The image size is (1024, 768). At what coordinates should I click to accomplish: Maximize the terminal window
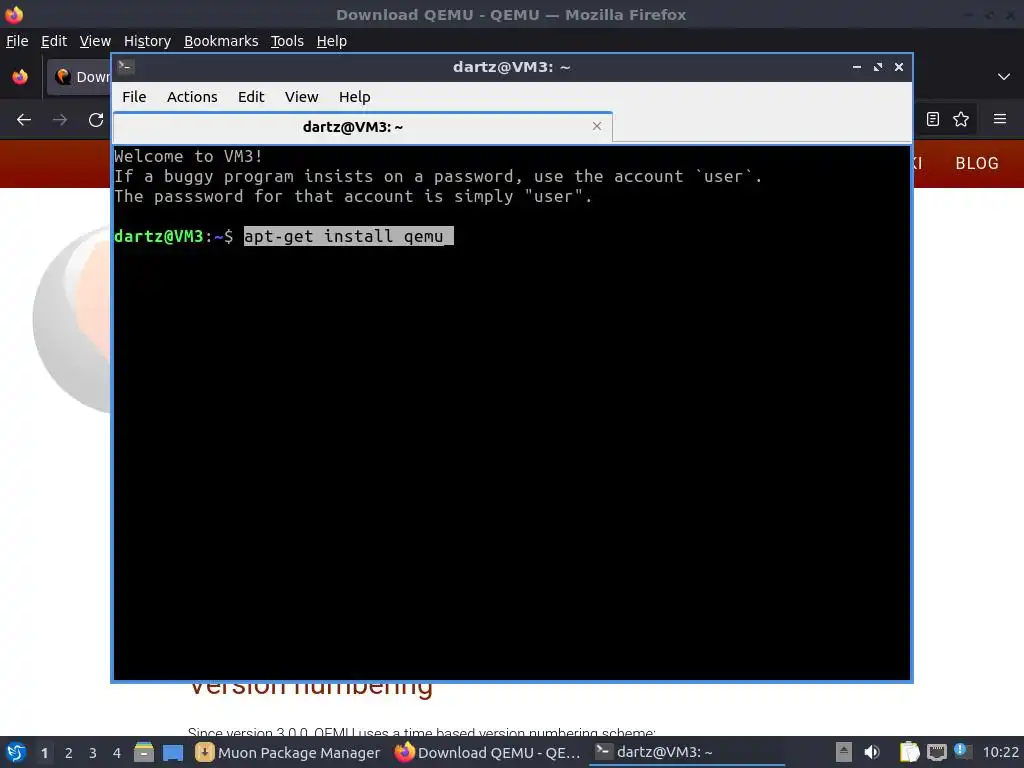coord(878,67)
